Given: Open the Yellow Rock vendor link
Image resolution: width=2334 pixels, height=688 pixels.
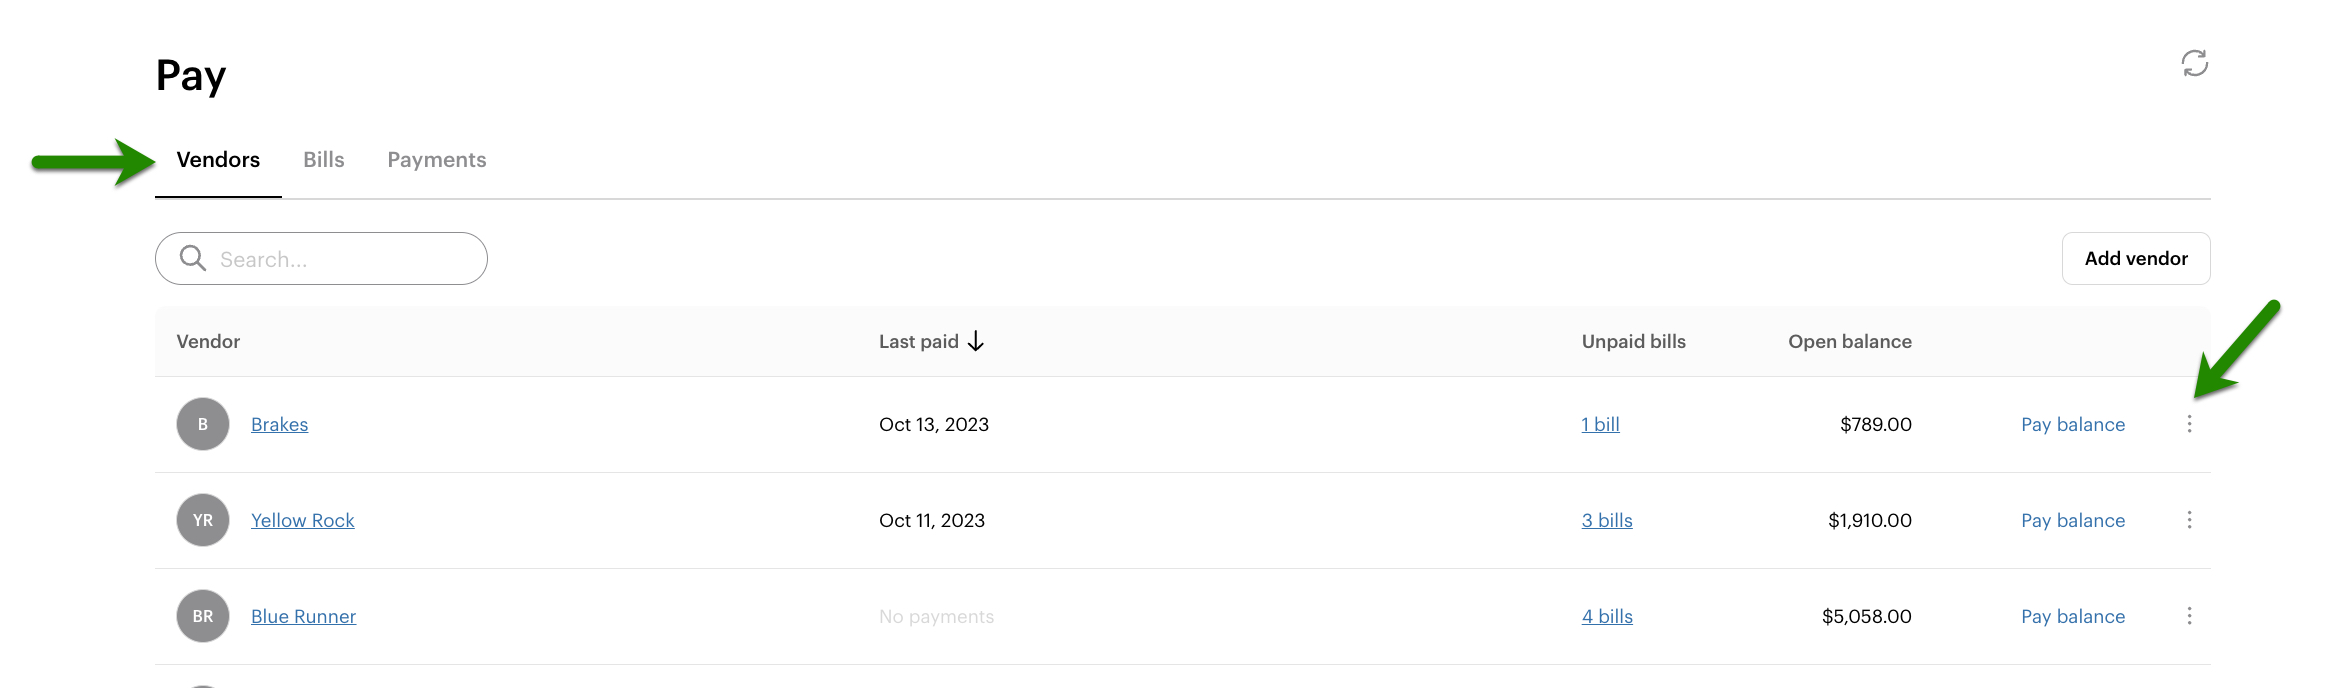Looking at the screenshot, I should (302, 520).
